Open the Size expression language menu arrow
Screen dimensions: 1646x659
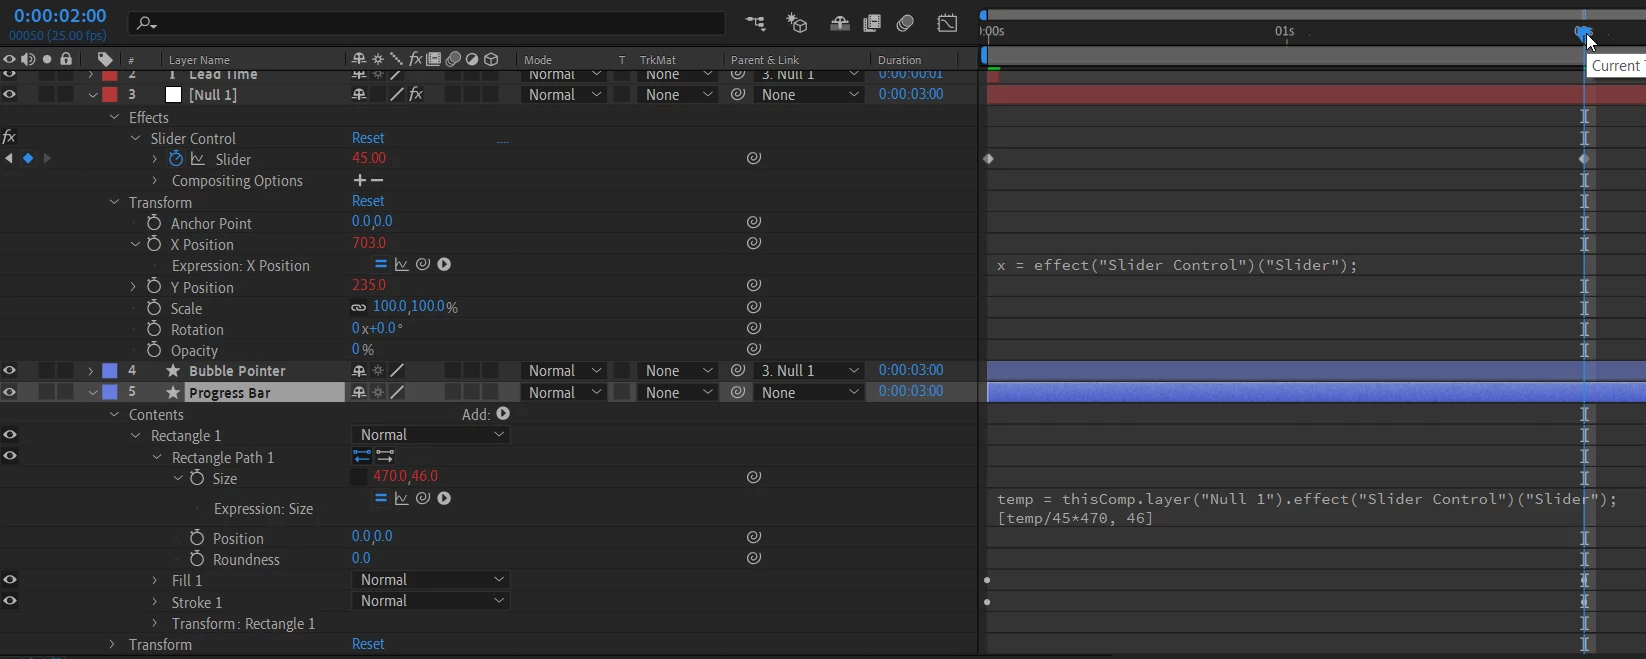pos(444,498)
